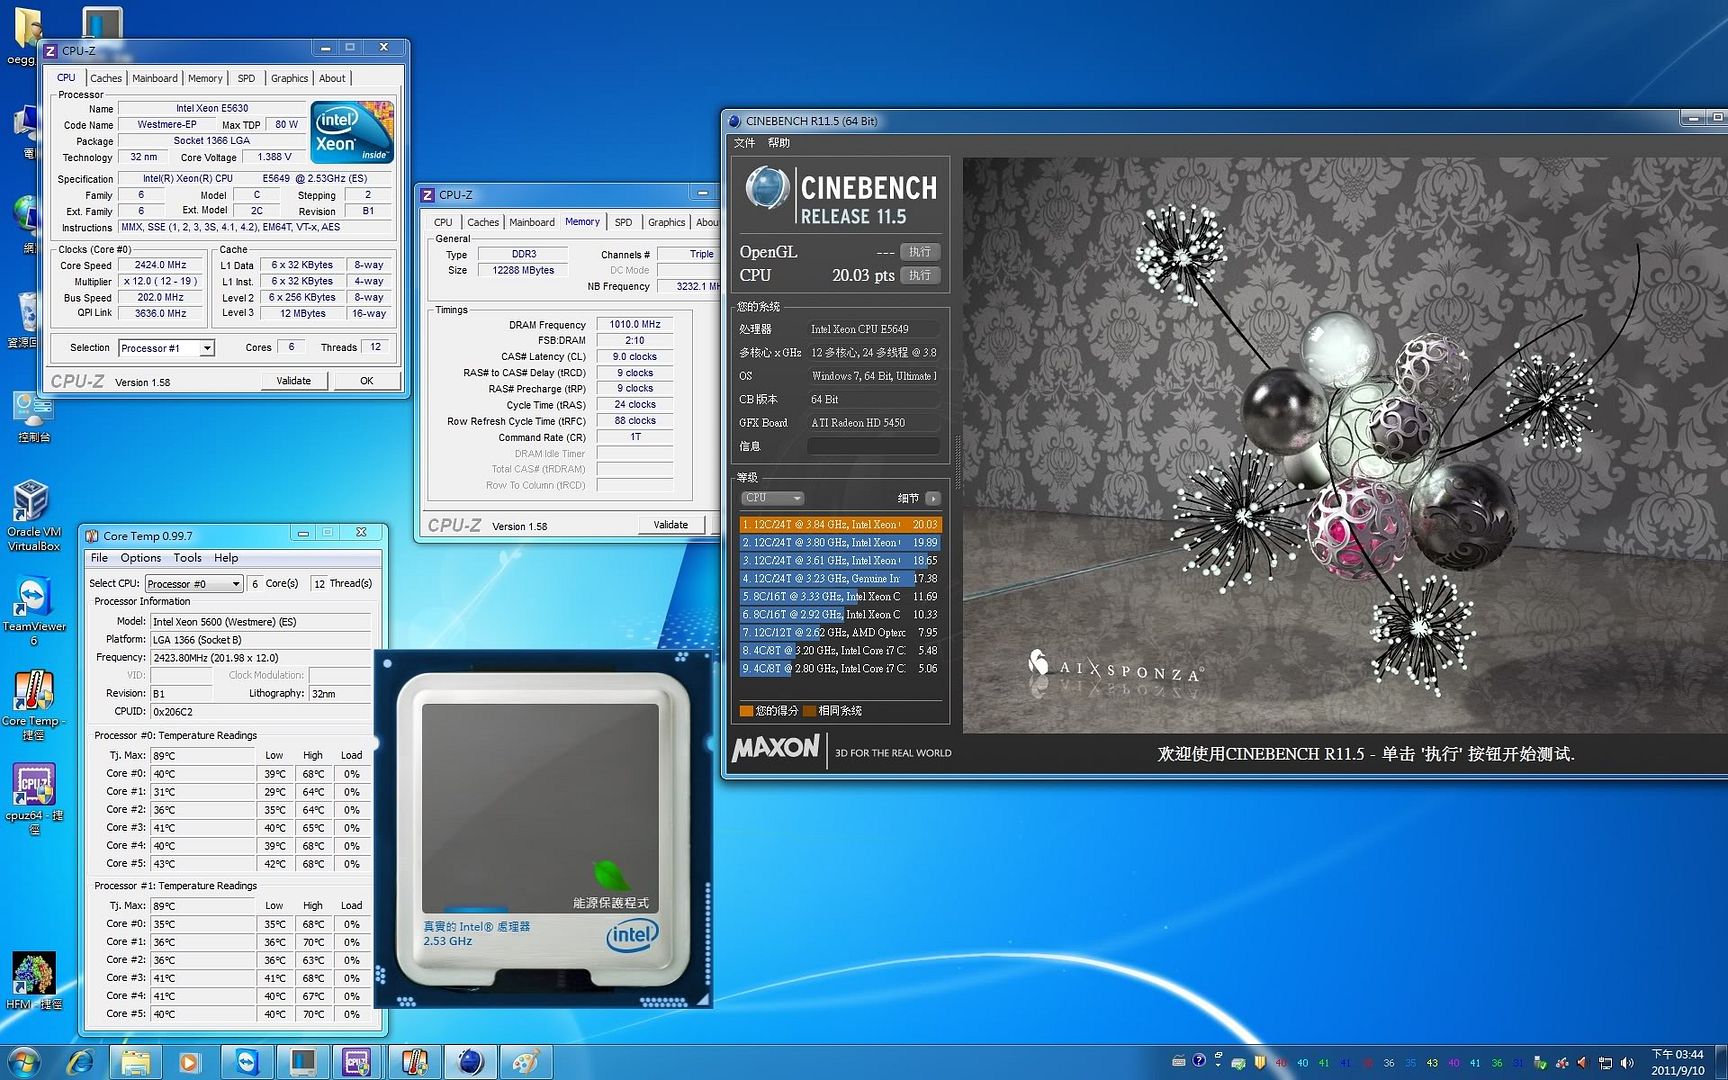The image size is (1728, 1080).
Task: Click the clock showing 03:44
Action: click(1677, 1062)
